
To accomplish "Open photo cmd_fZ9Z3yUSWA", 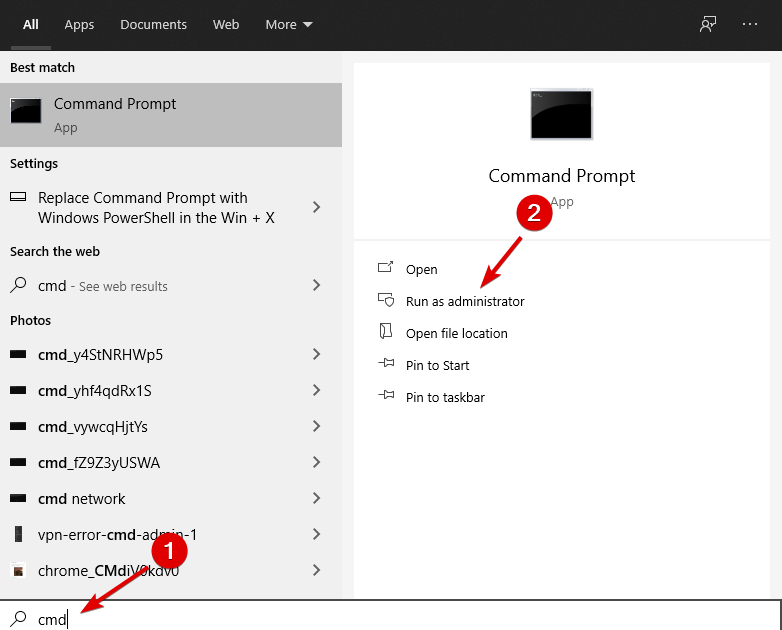I will (x=171, y=462).
